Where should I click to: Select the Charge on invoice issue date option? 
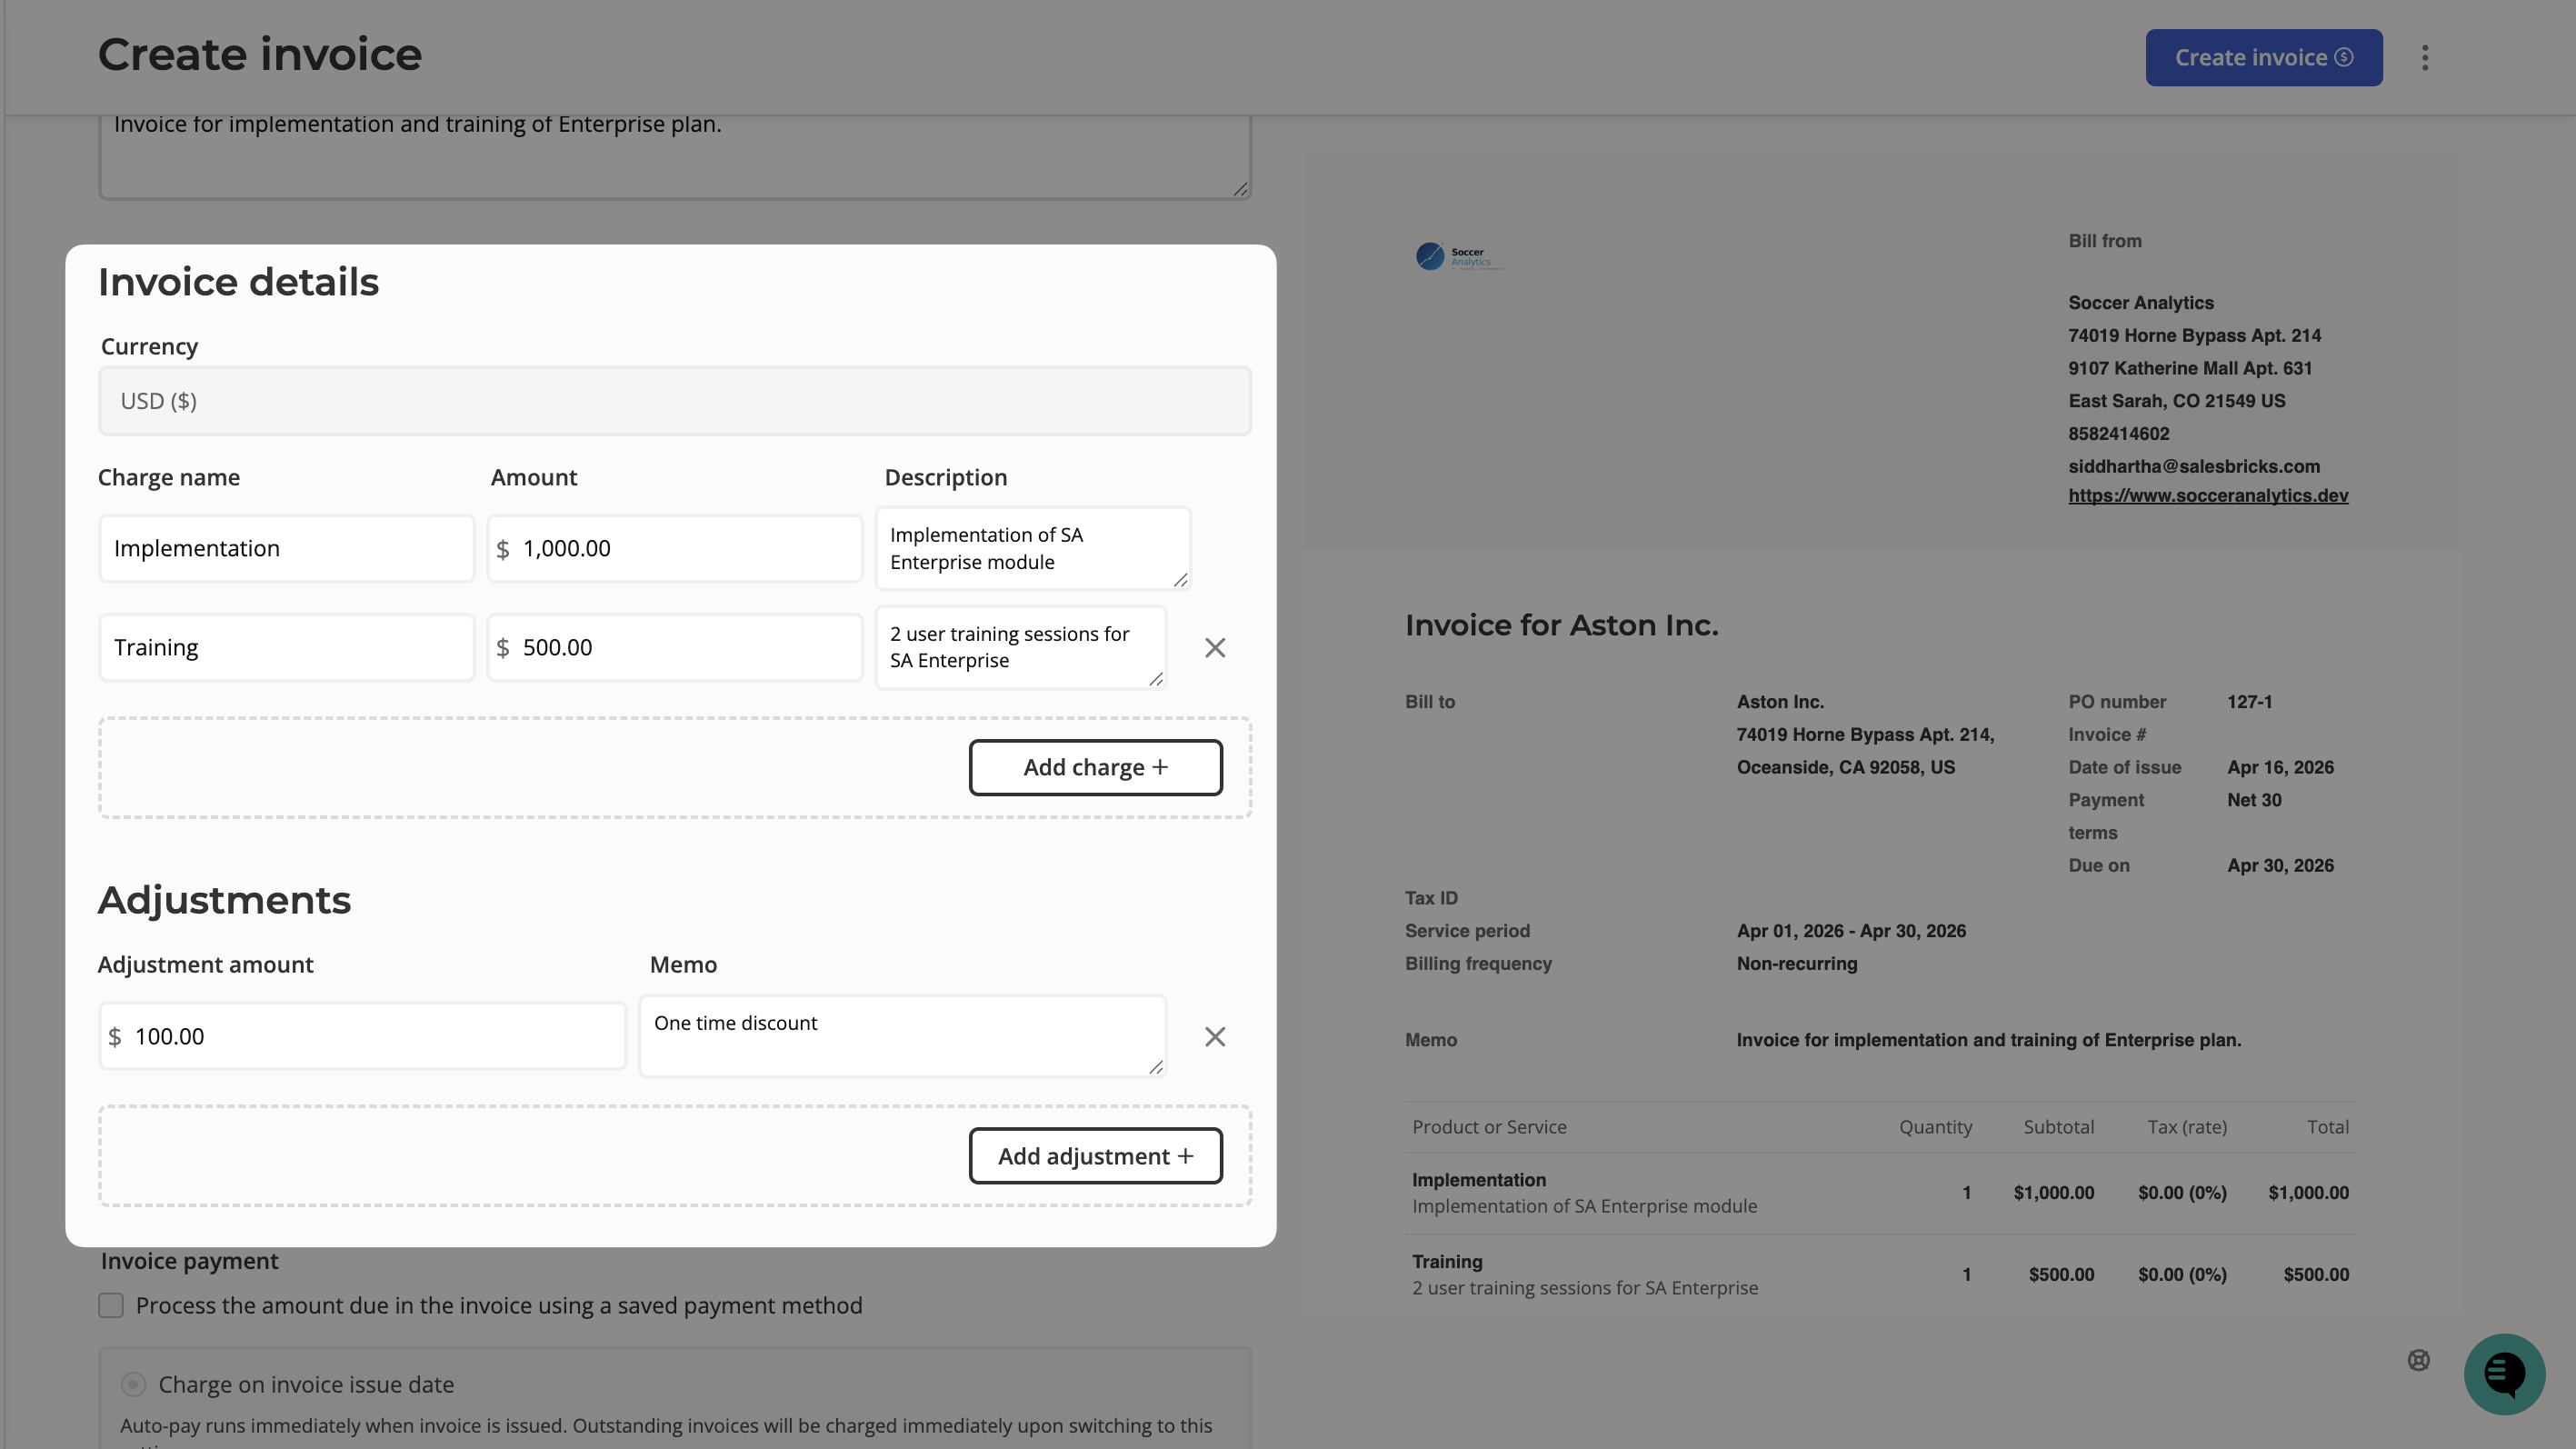point(132,1384)
